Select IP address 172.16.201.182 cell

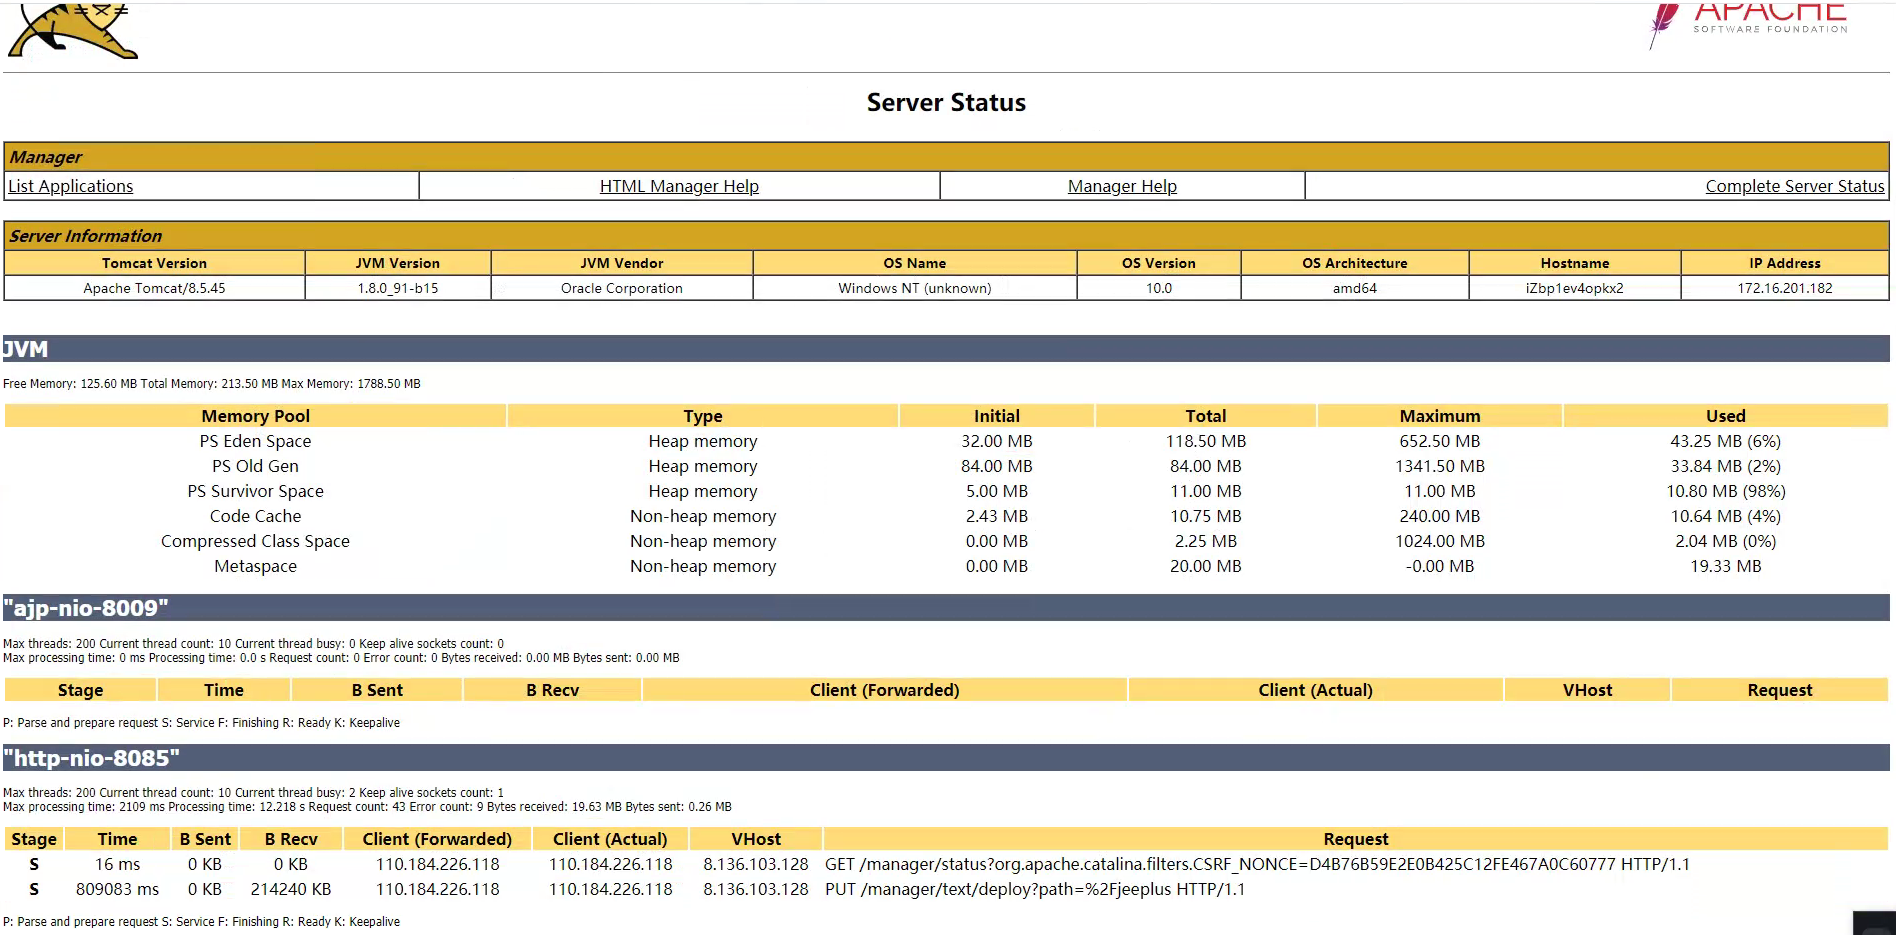click(x=1785, y=288)
